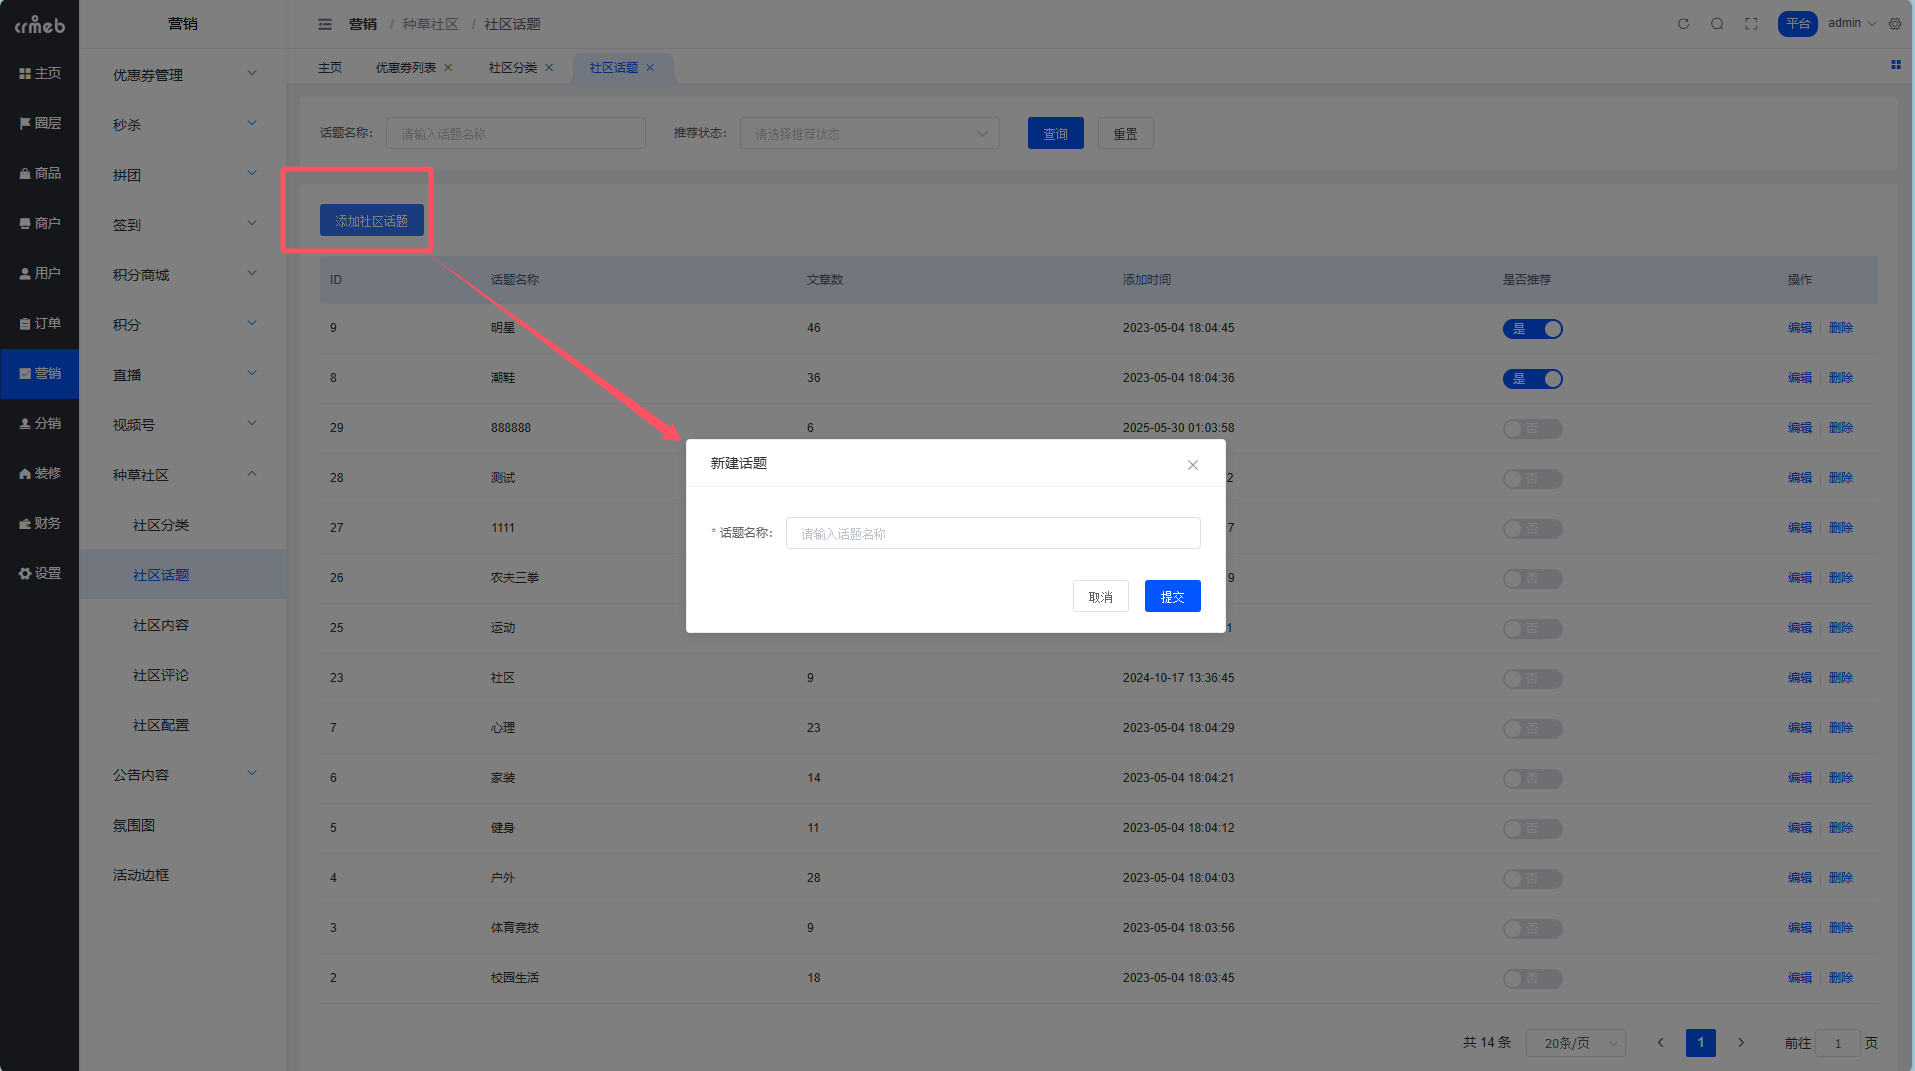Screen dimensions: 1915x1071
Task: Switch to the 社区分类 tab
Action: 512,68
